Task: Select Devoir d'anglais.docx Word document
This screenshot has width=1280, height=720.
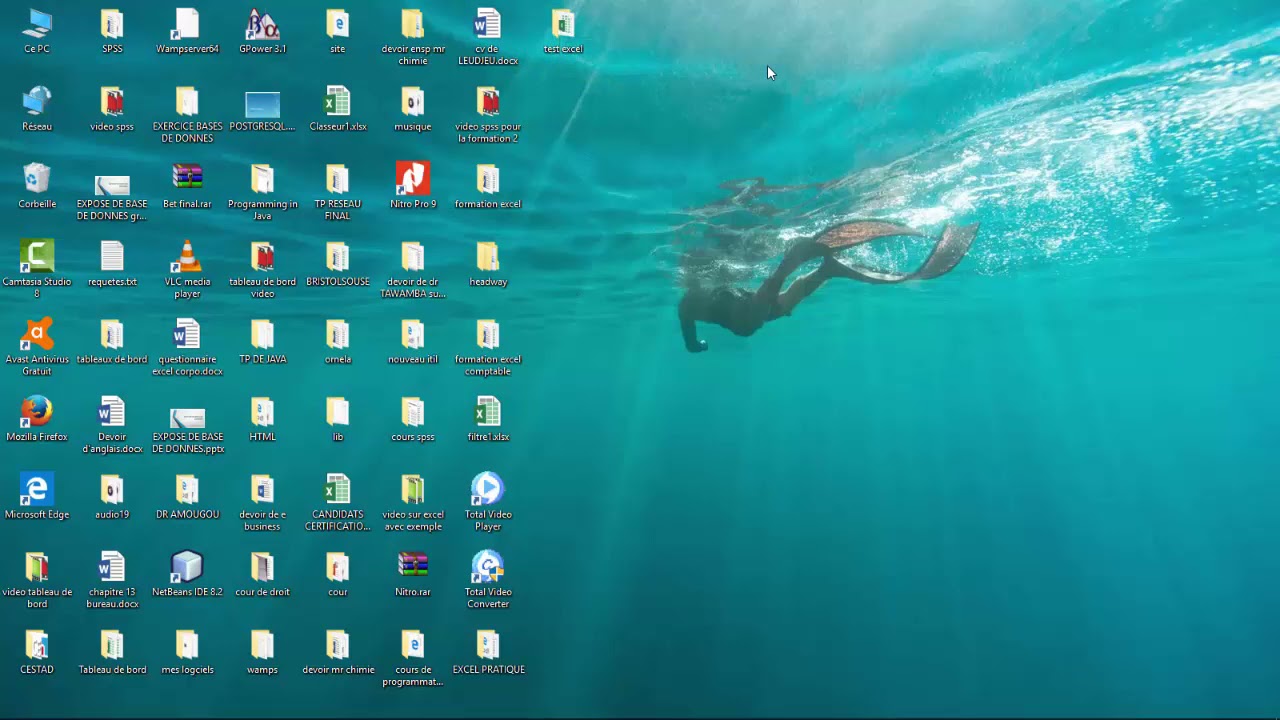Action: click(x=112, y=424)
